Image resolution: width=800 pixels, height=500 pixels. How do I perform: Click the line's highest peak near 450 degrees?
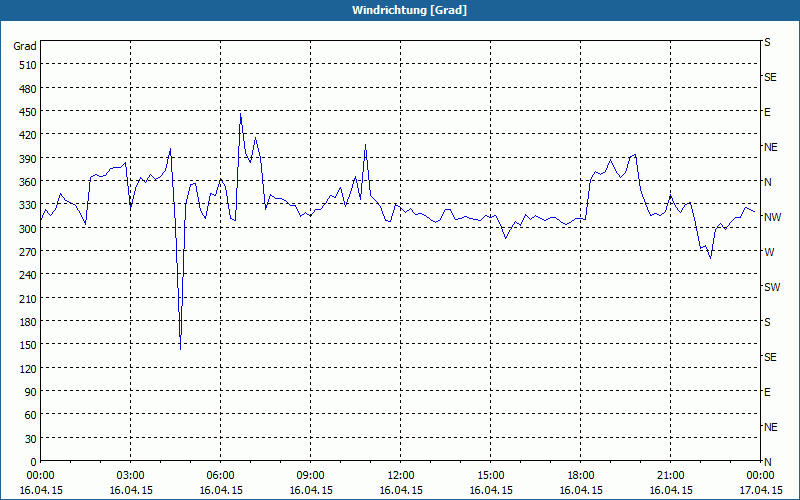(x=240, y=114)
